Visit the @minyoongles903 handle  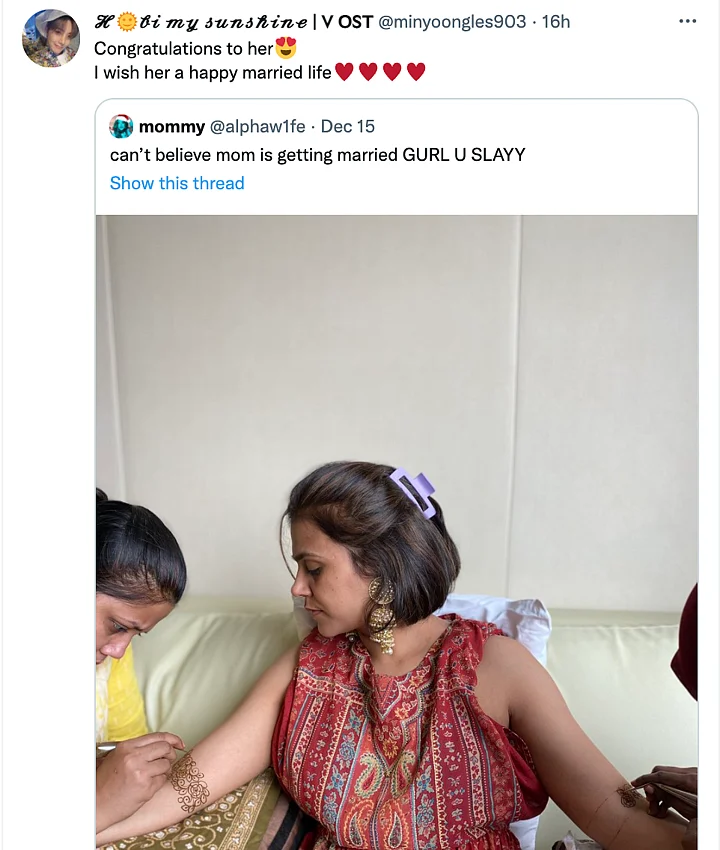click(x=452, y=22)
